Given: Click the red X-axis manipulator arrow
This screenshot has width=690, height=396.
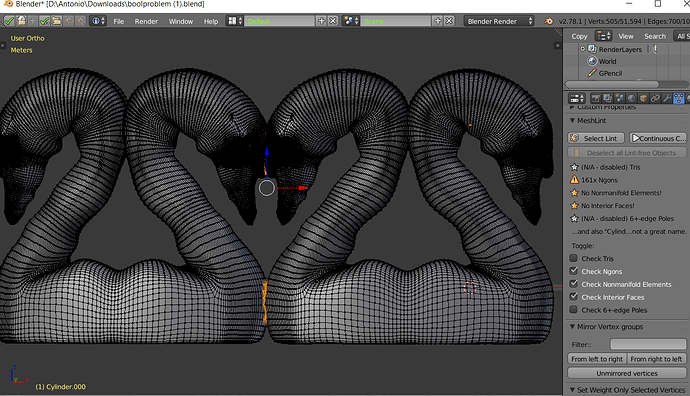Looking at the screenshot, I should point(303,188).
